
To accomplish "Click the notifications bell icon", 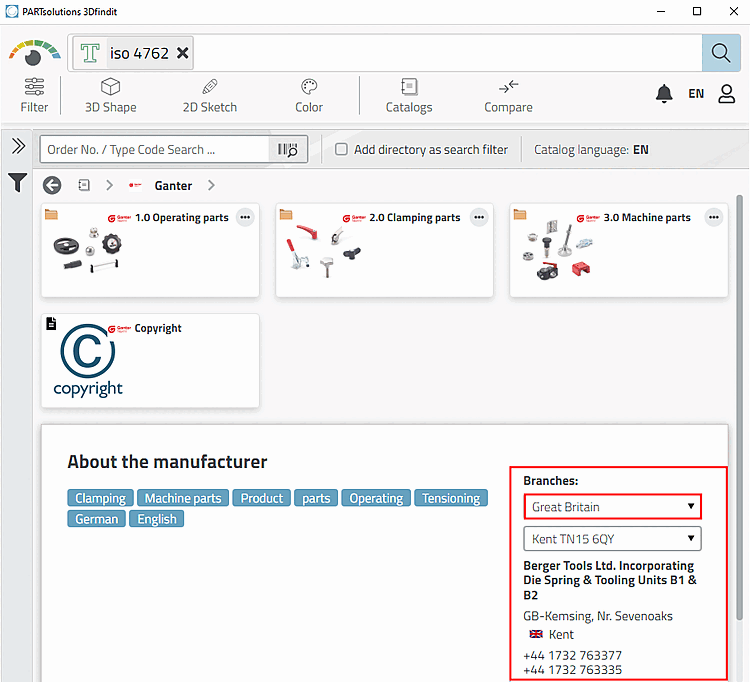I will click(x=664, y=93).
